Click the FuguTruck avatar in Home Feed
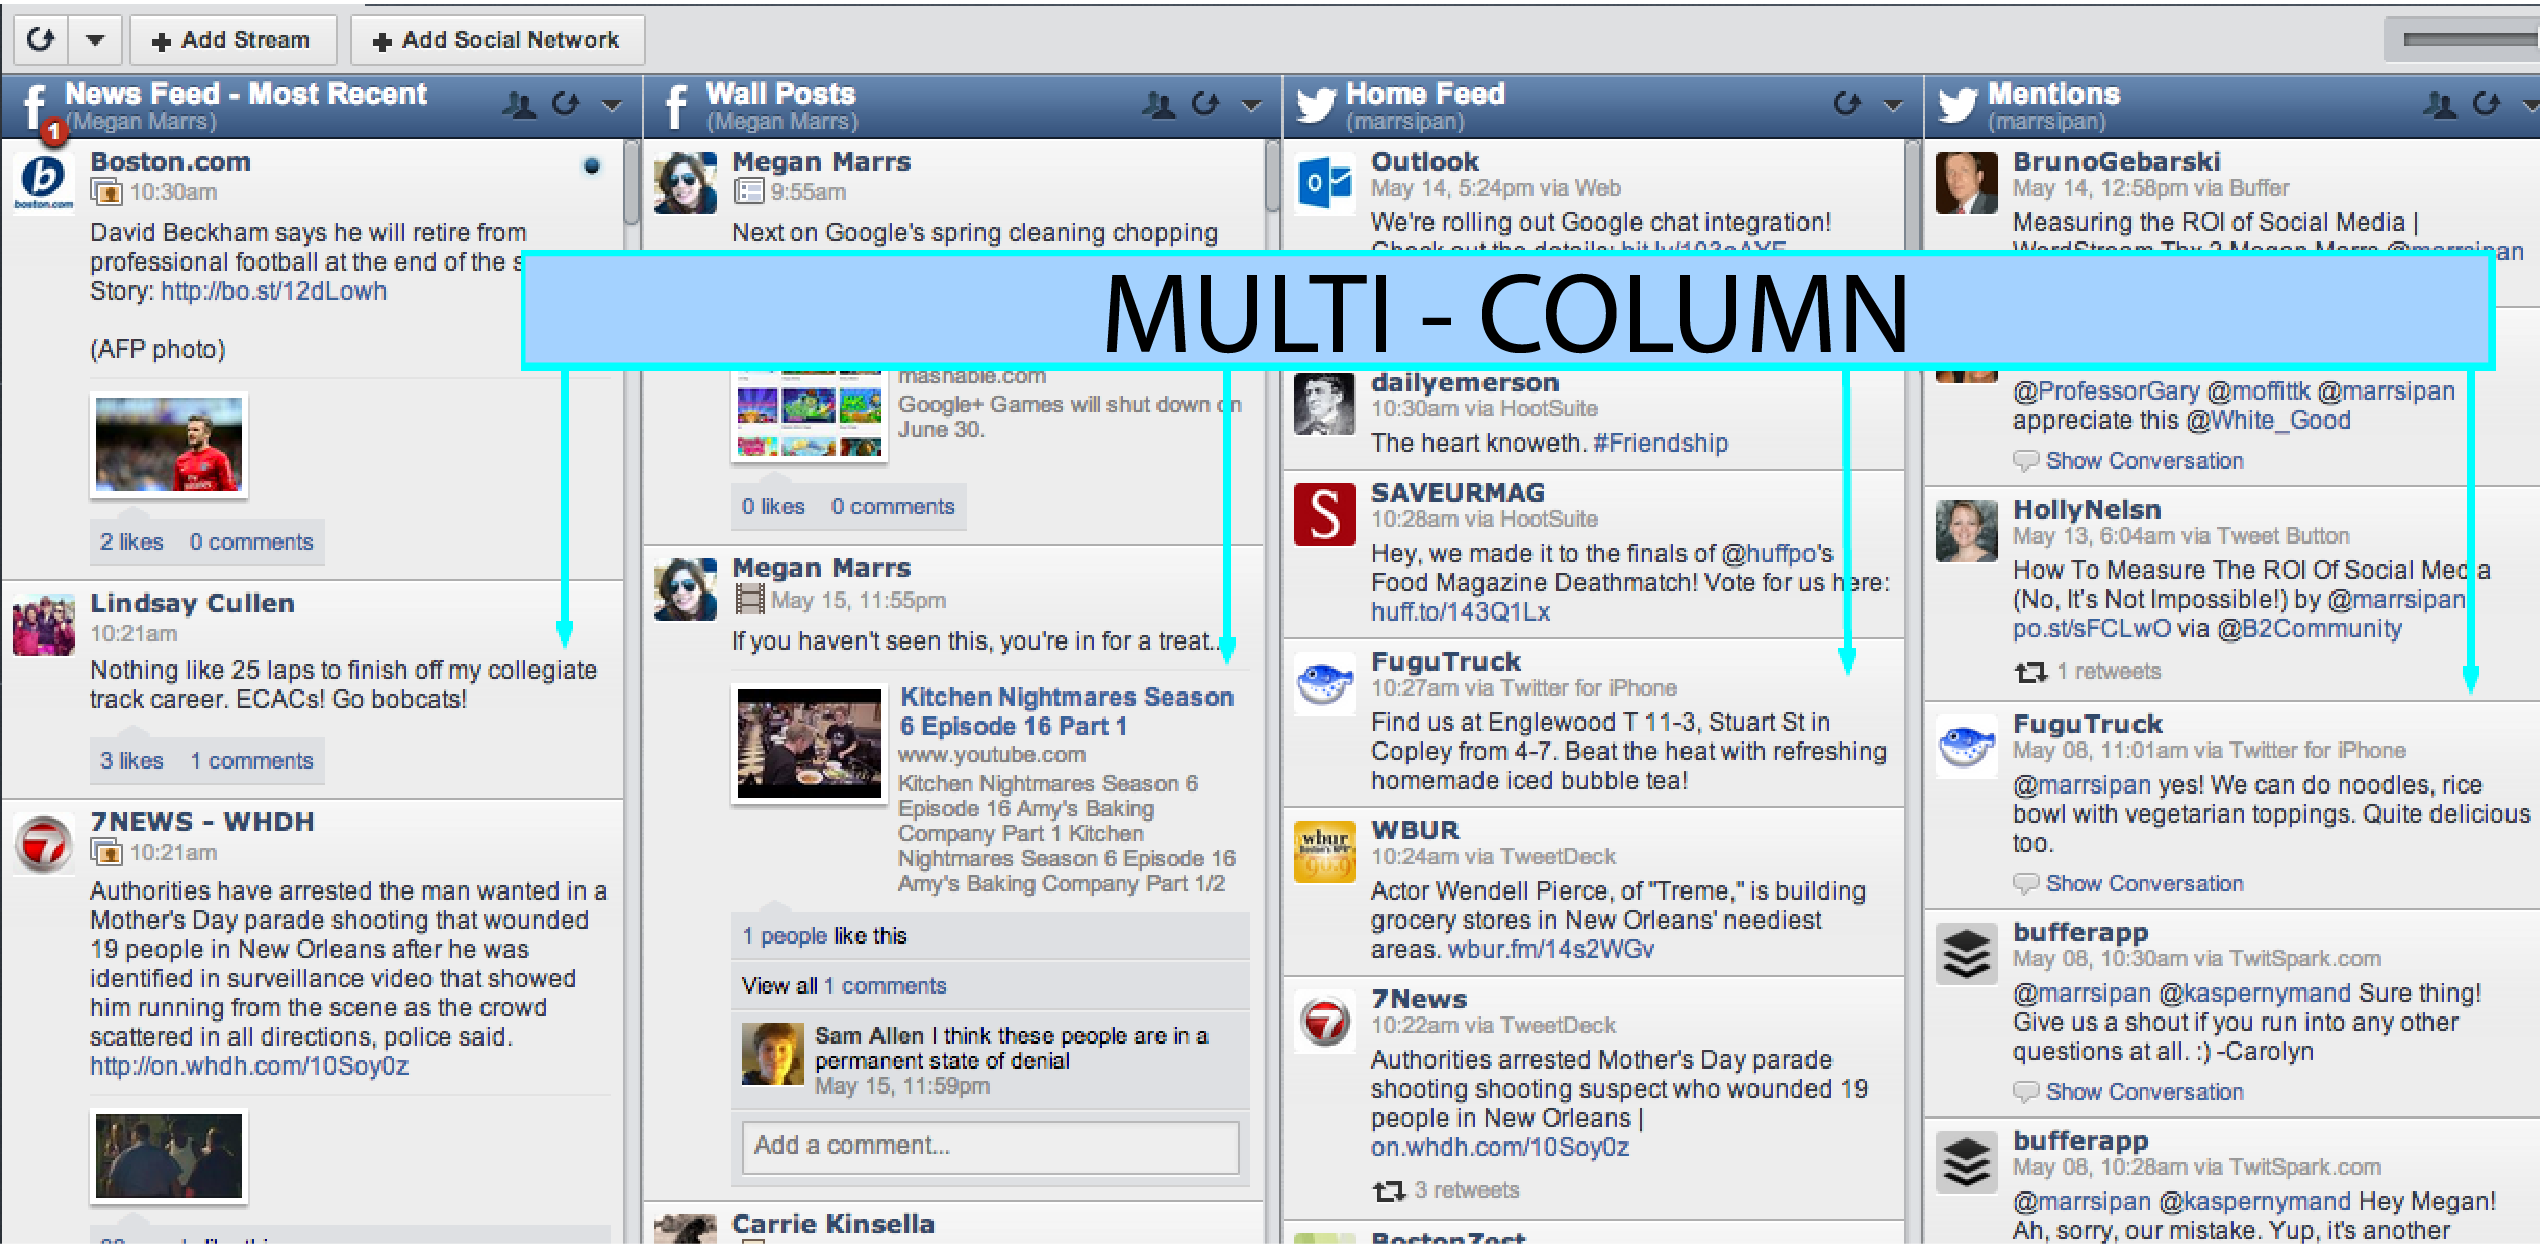 point(1324,683)
